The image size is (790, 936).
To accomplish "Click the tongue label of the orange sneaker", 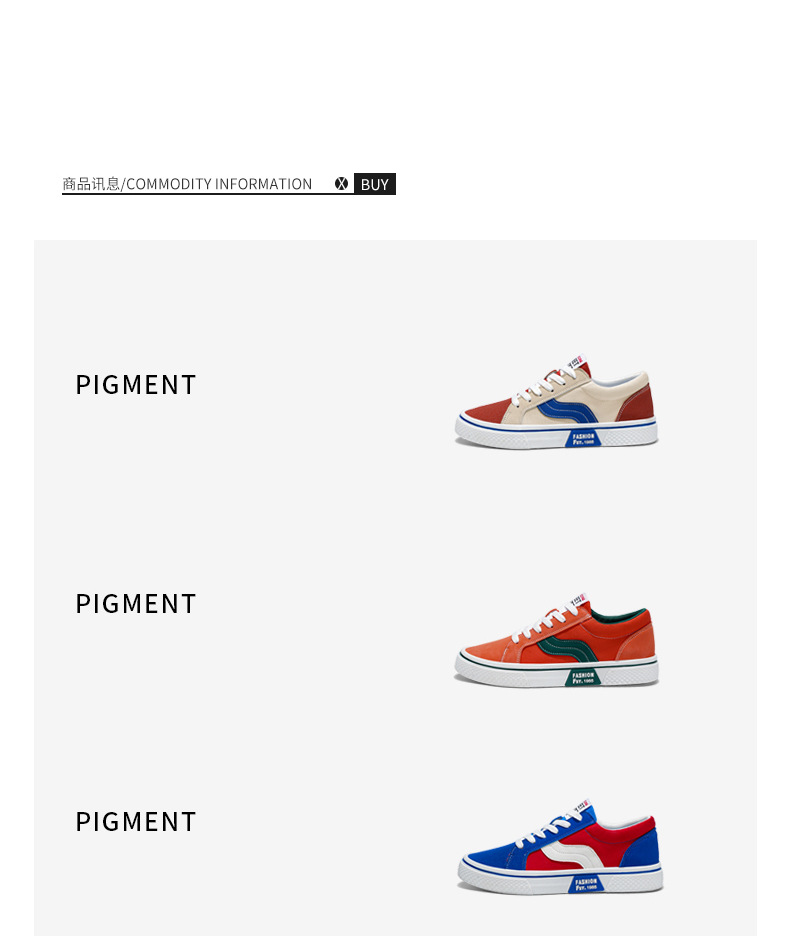I will pos(578,599).
